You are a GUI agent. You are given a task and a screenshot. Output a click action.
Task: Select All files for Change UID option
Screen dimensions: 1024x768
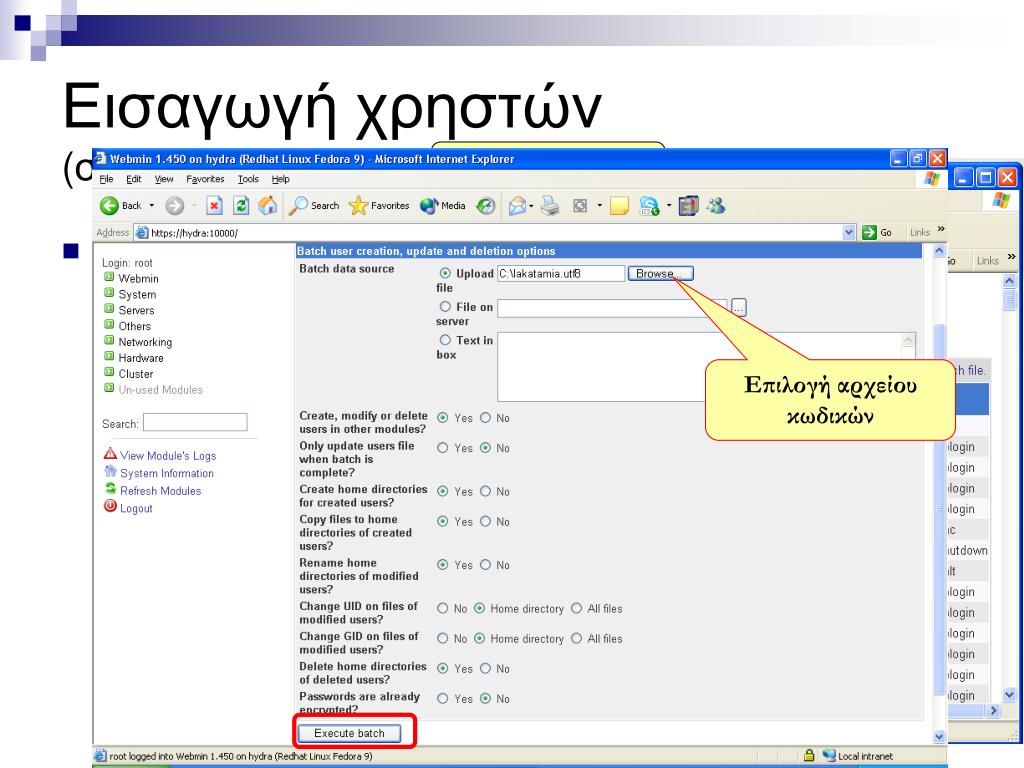pyautogui.click(x=577, y=608)
